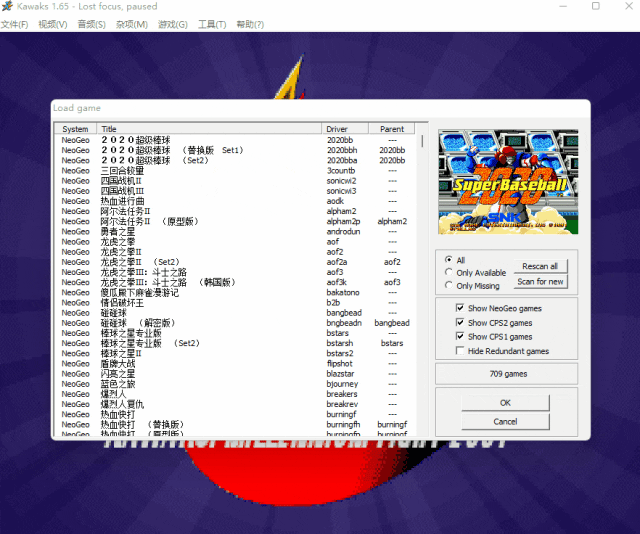Select the game row with driver bstars
The height and width of the screenshot is (534, 640).
click(x=235, y=333)
